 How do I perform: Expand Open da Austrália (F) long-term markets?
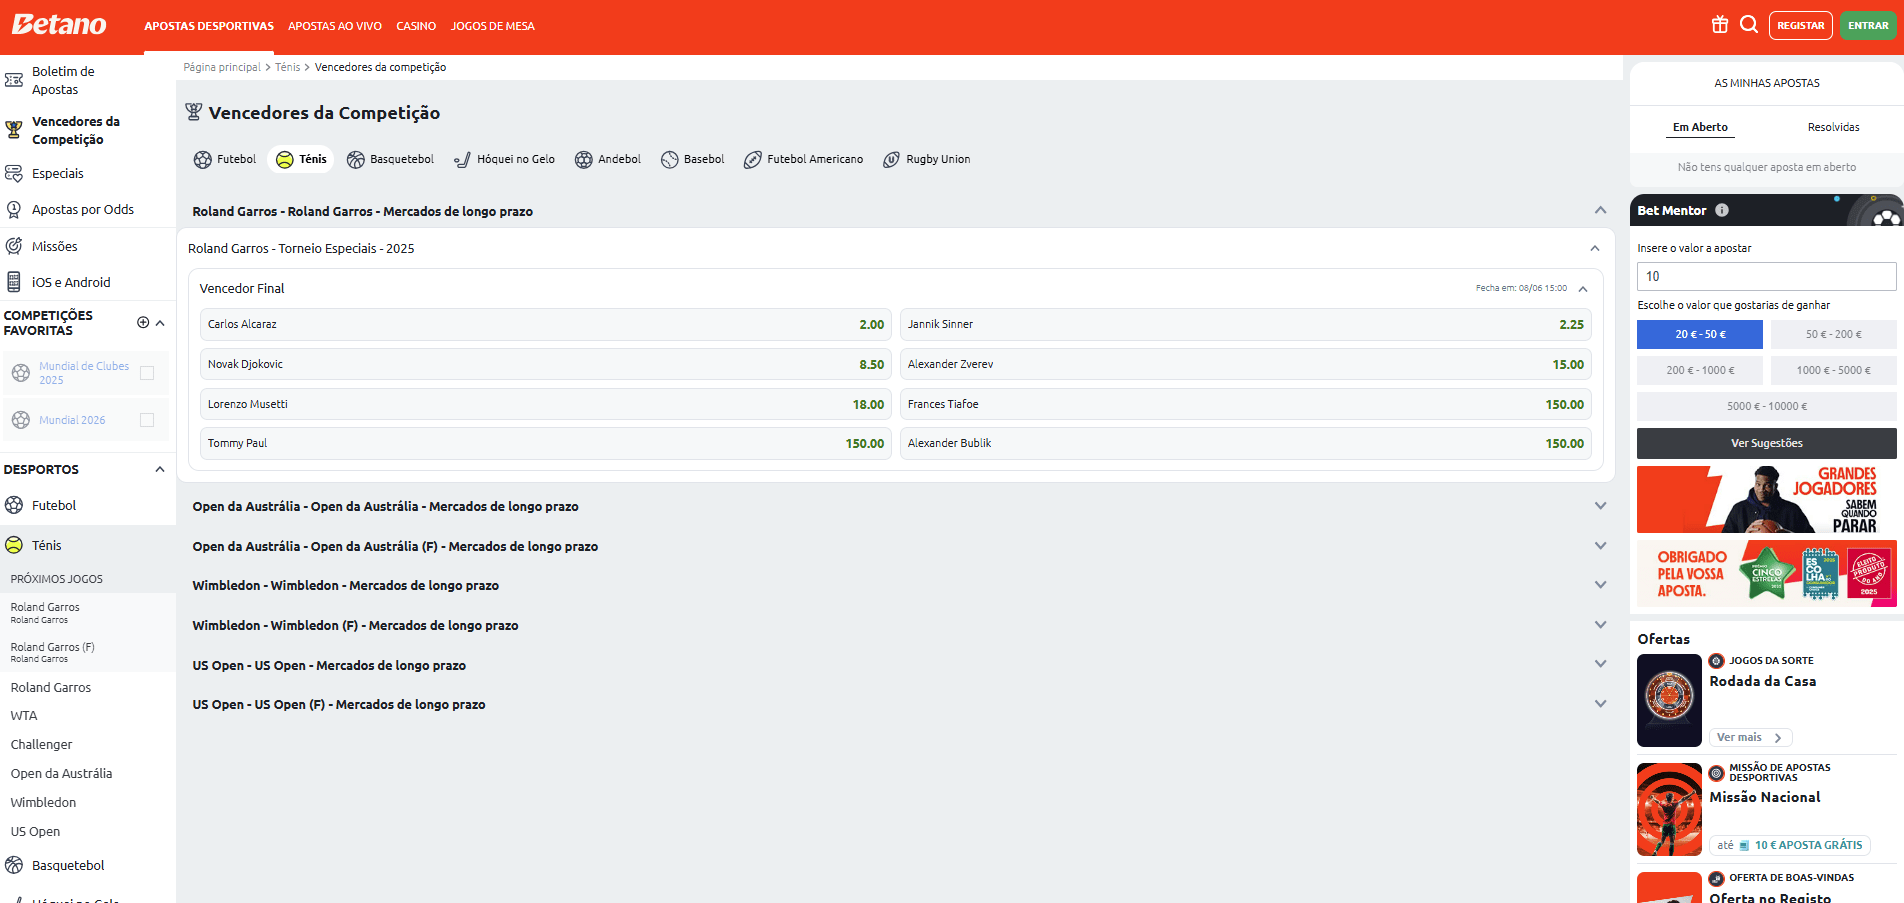1600,546
